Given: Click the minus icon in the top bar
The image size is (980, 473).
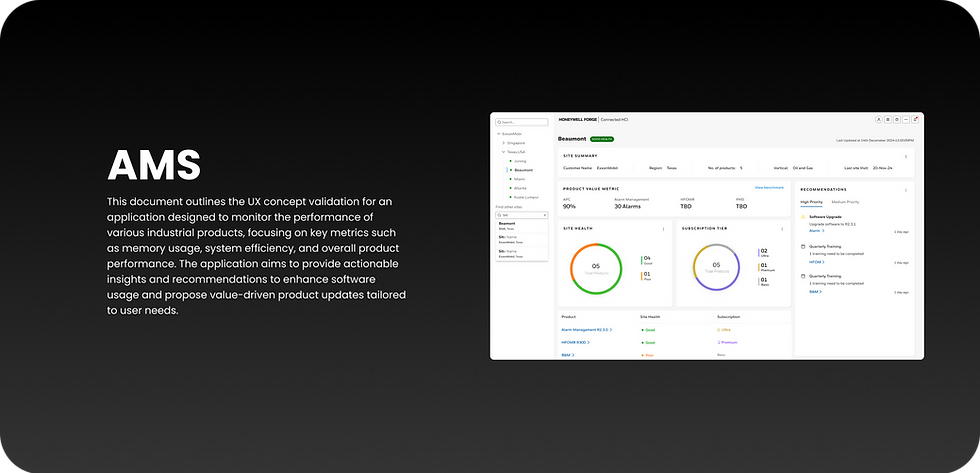Looking at the screenshot, I should (x=906, y=119).
